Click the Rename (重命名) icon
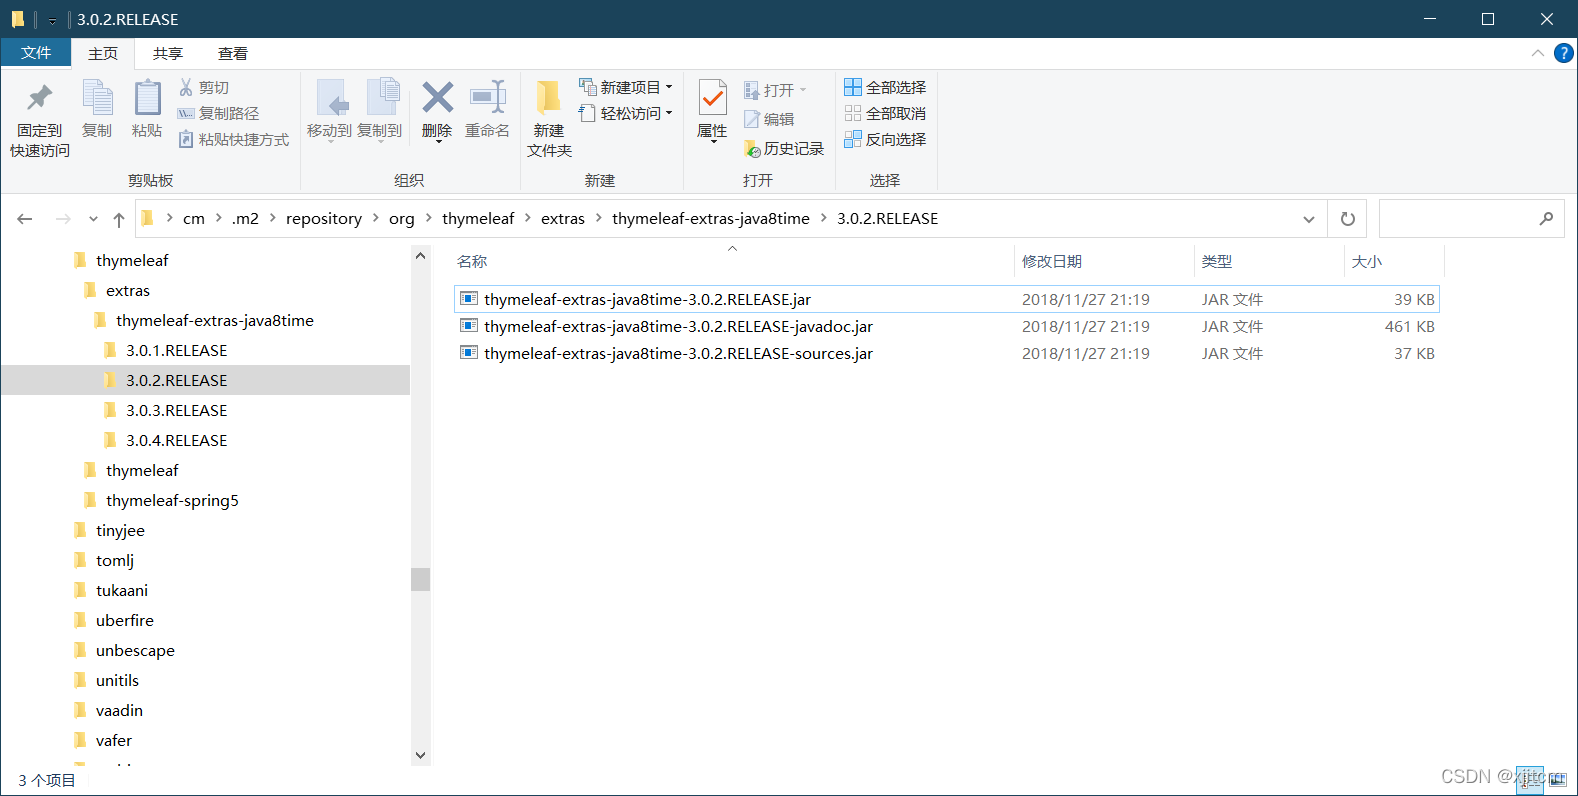The image size is (1578, 796). (x=488, y=98)
